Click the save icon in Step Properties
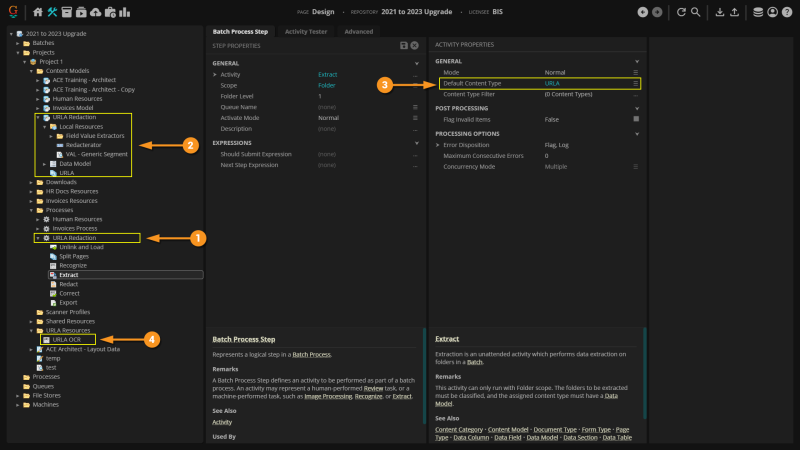800x450 pixels. 403,46
